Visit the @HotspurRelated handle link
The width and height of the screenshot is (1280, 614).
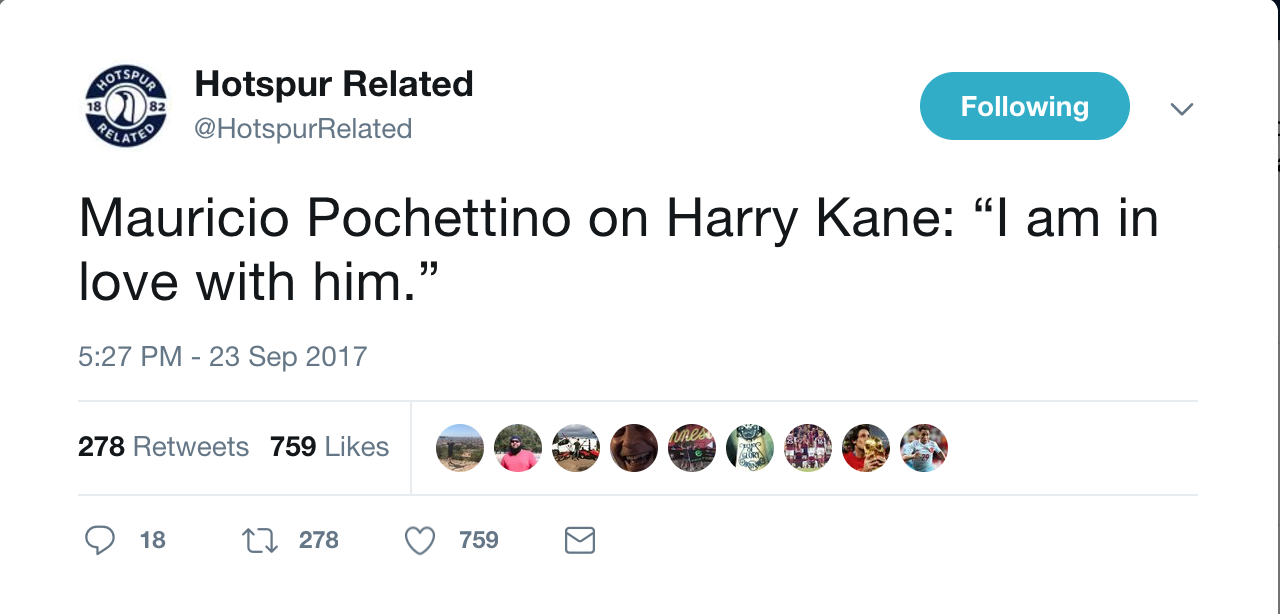click(x=303, y=129)
